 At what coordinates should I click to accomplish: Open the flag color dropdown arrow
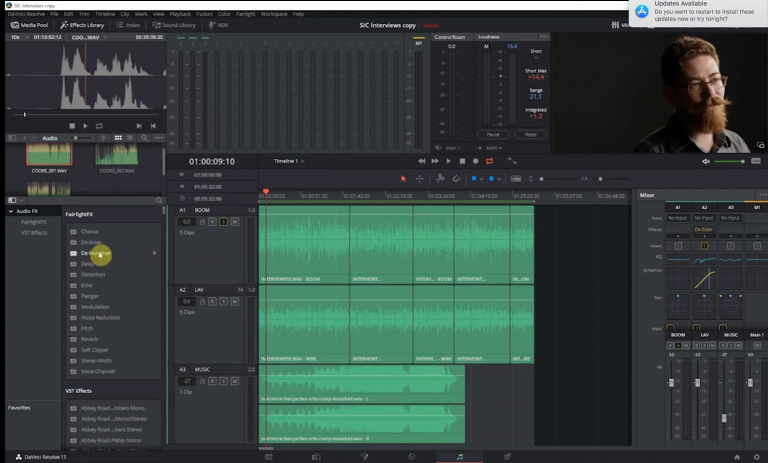(x=481, y=179)
